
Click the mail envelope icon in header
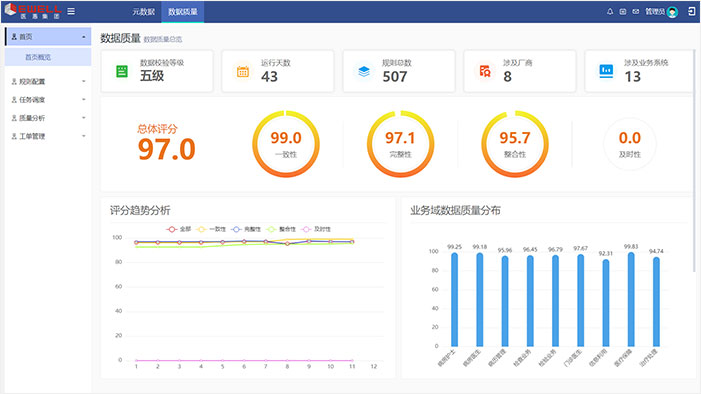click(636, 12)
